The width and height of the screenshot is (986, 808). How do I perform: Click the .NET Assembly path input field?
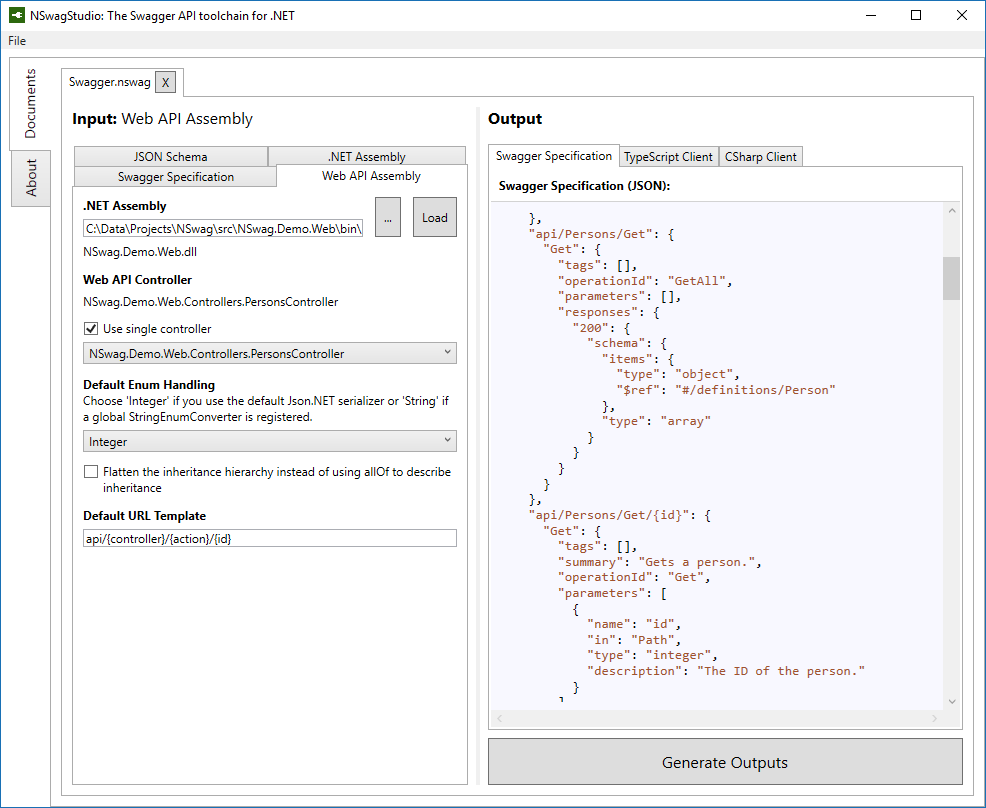click(223, 228)
